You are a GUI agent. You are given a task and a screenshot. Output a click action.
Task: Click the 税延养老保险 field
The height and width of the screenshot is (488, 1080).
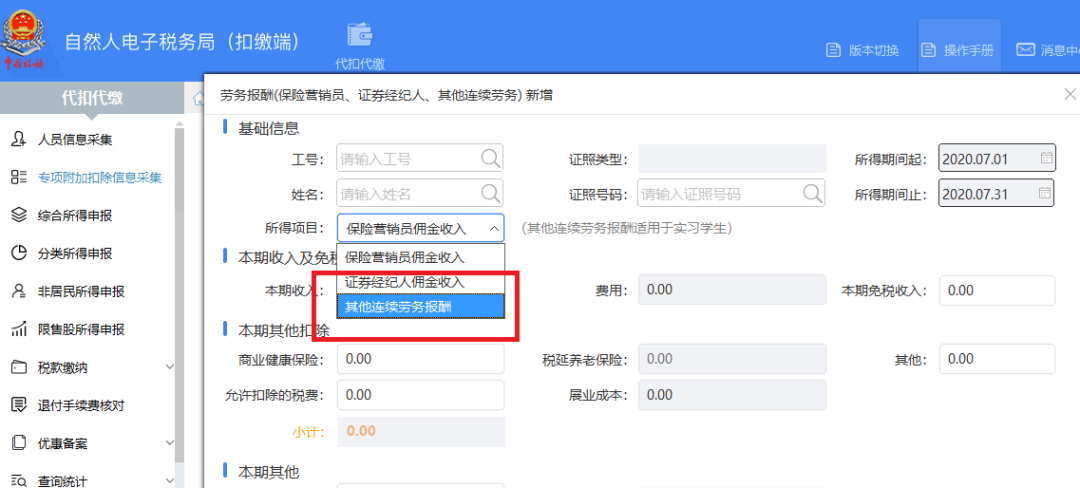731,359
